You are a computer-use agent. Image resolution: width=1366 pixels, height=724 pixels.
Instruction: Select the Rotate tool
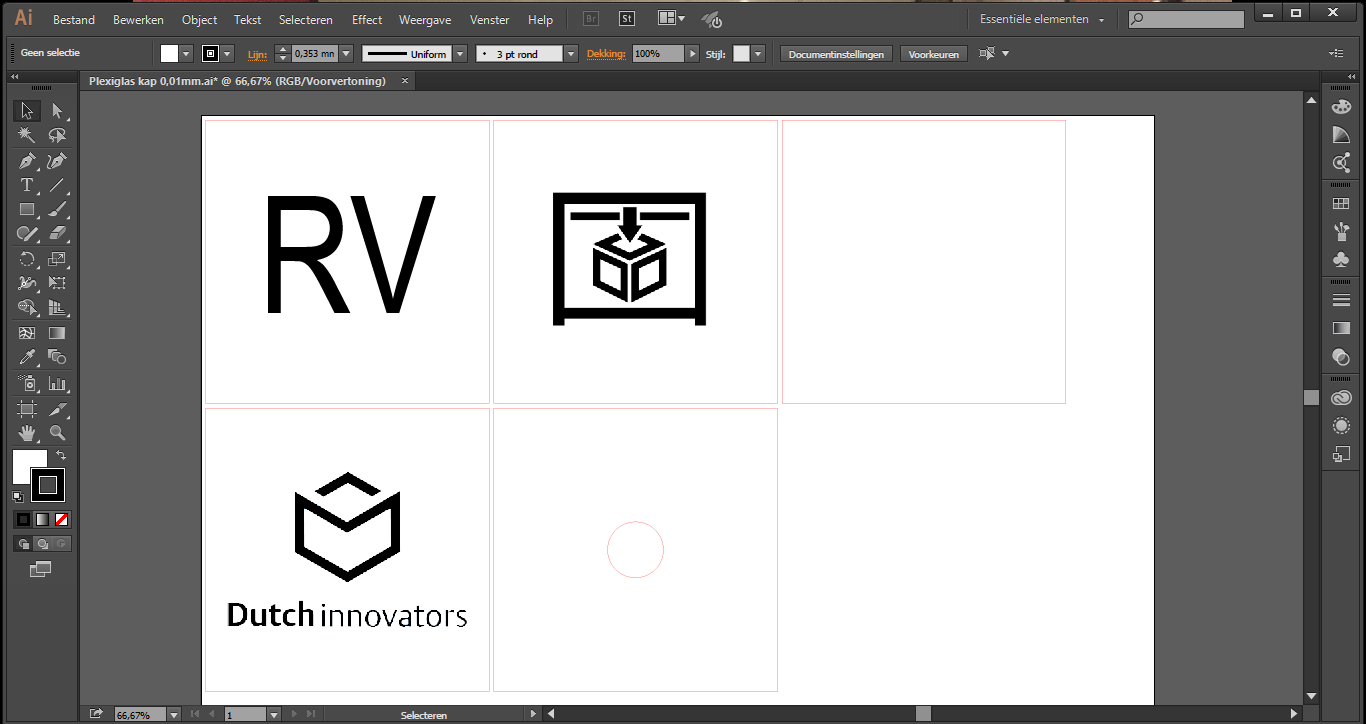point(27,259)
